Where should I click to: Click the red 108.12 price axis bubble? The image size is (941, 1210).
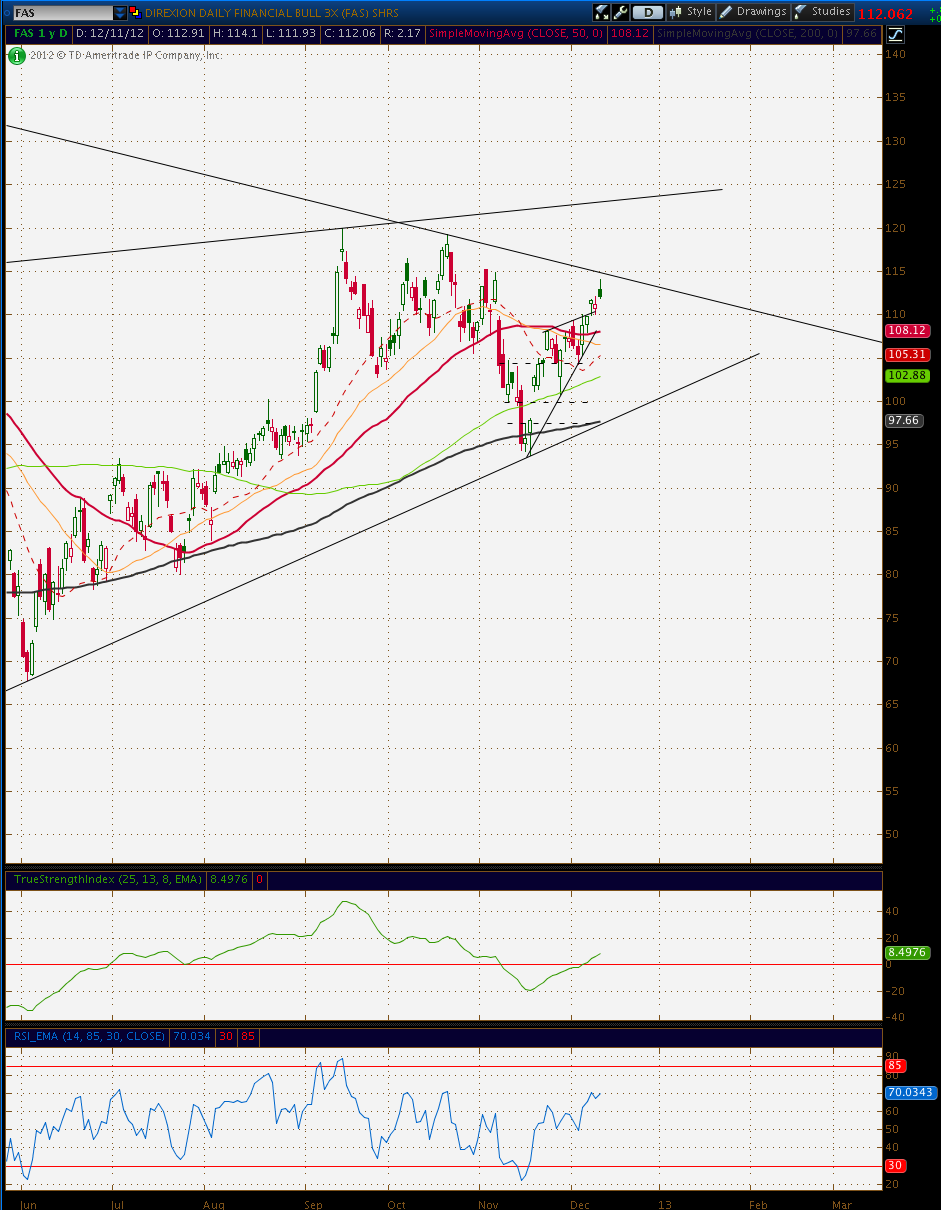pos(907,330)
